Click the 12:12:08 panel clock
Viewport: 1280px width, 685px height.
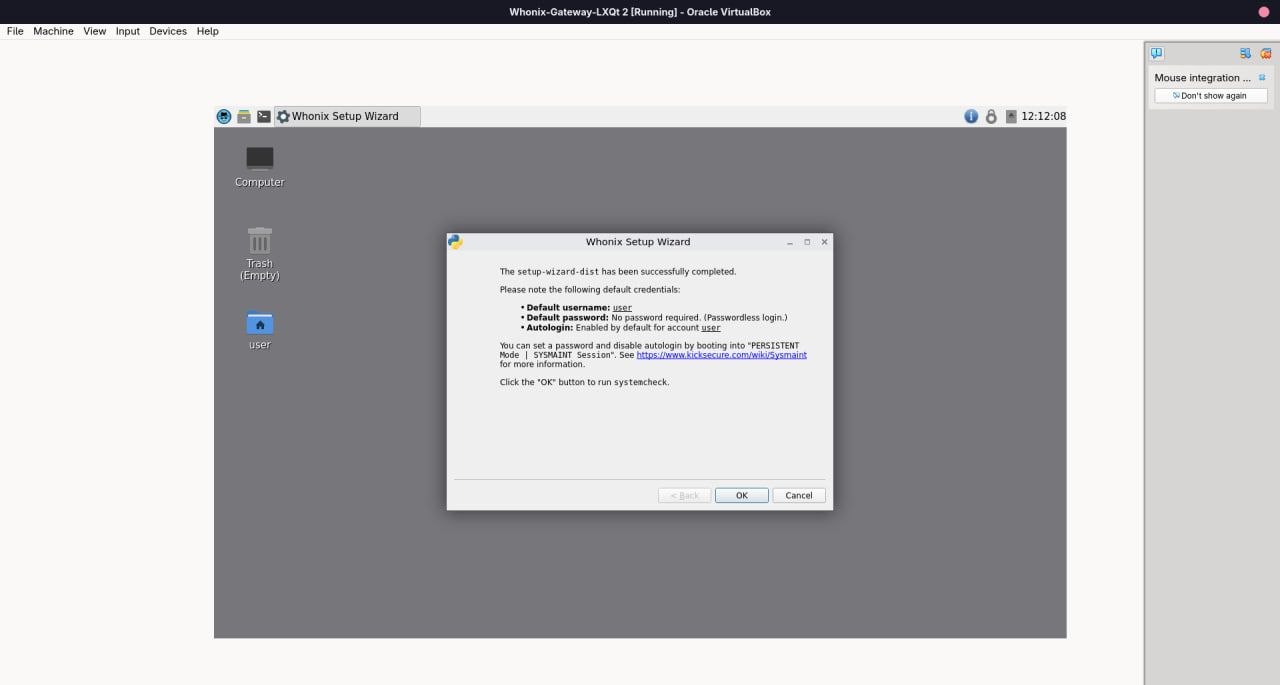1043,116
